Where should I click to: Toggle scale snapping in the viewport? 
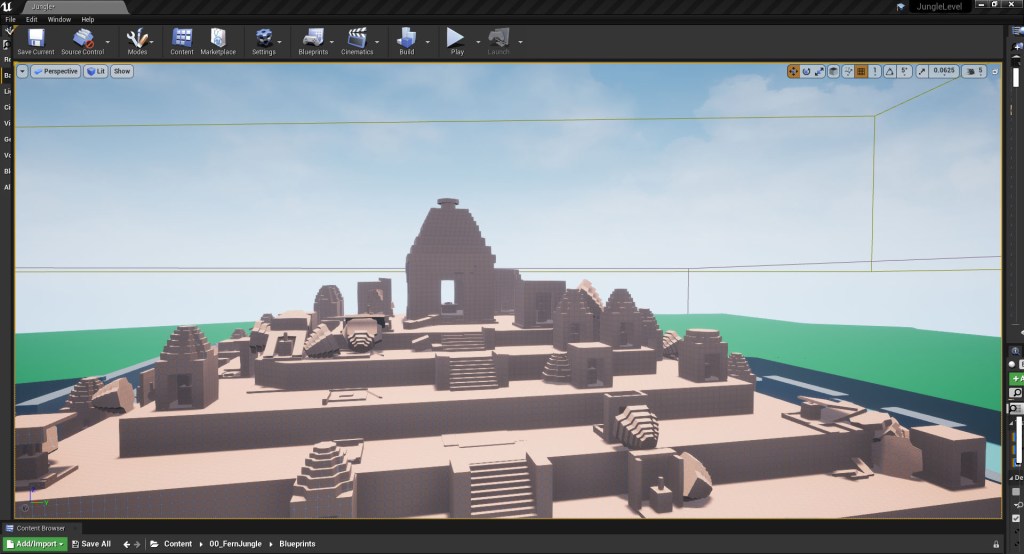pyautogui.click(x=921, y=71)
